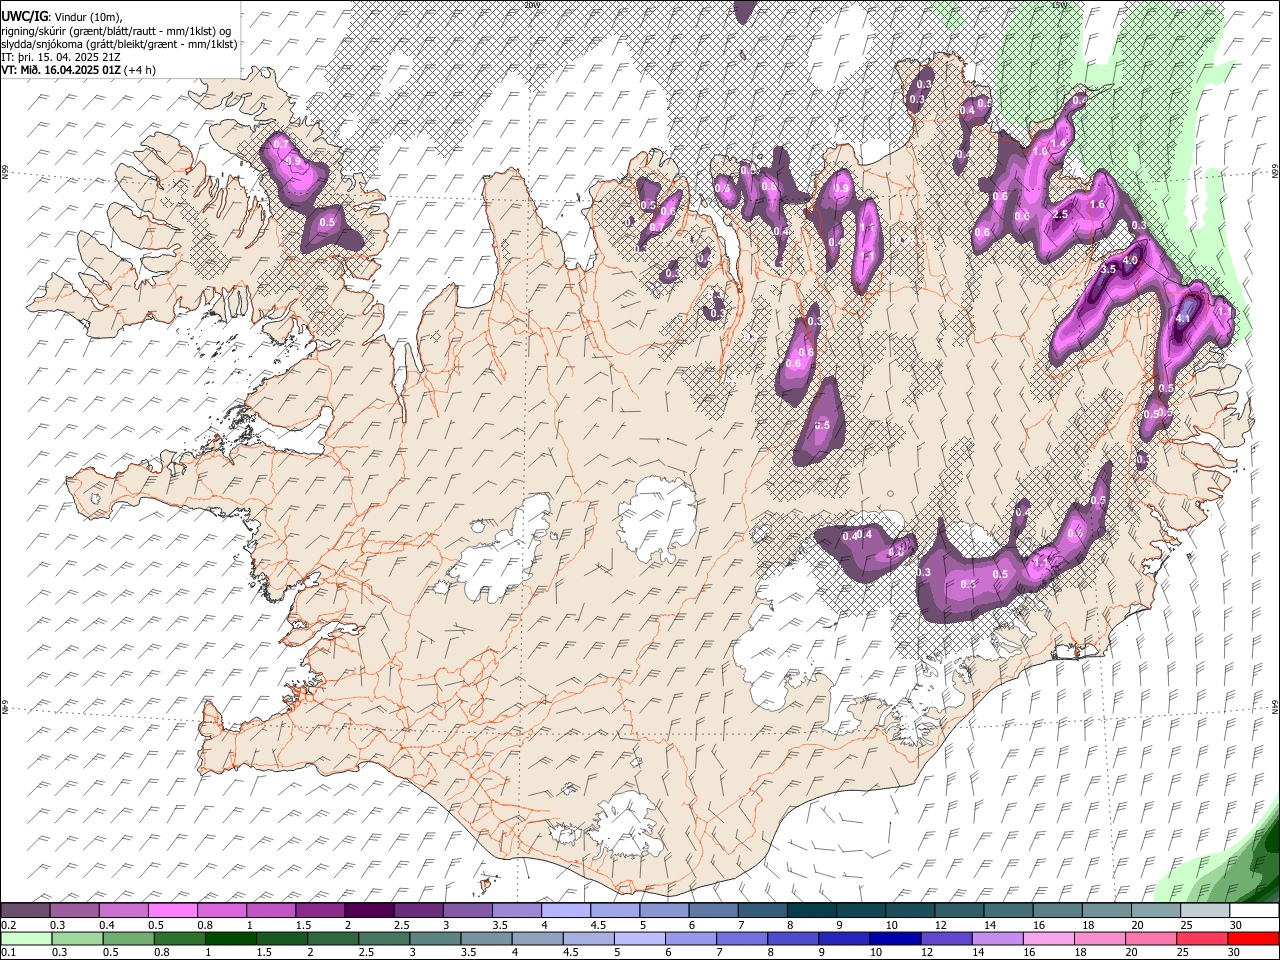
Task: Click the lower pink swatch between 18 and 20
Action: click(x=1099, y=938)
